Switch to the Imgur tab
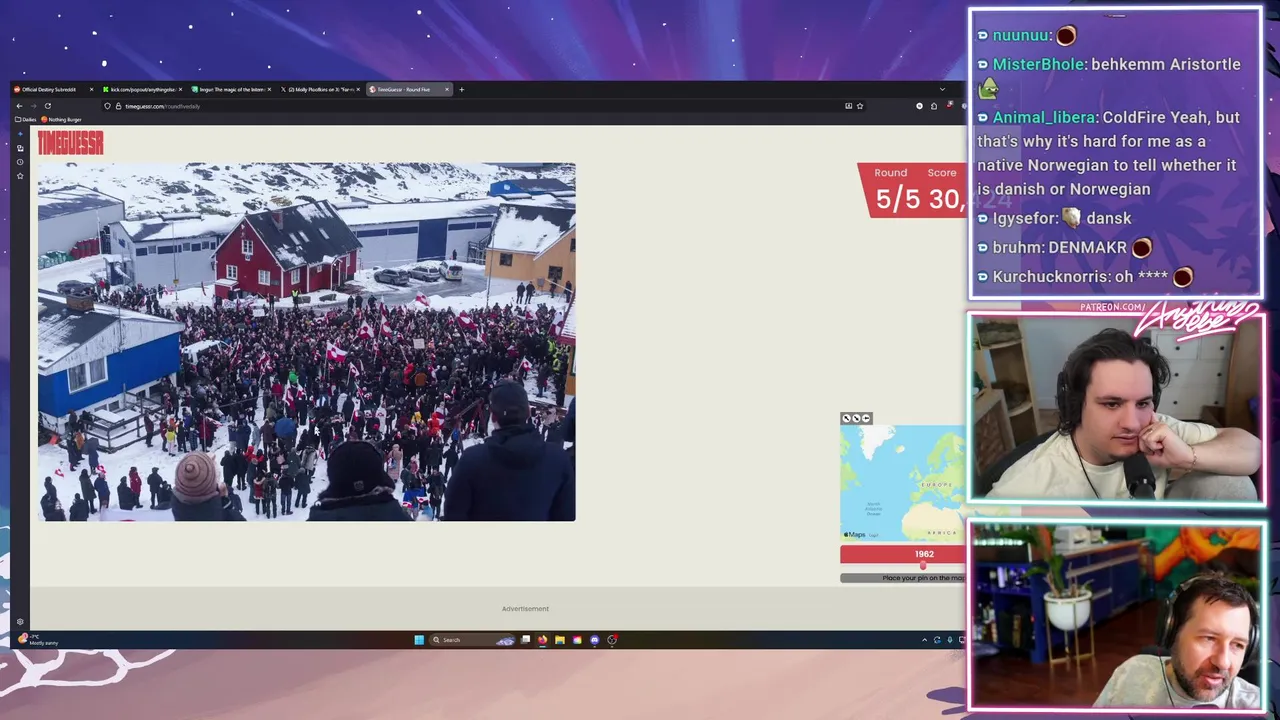Image resolution: width=1280 pixels, height=720 pixels. click(x=229, y=89)
